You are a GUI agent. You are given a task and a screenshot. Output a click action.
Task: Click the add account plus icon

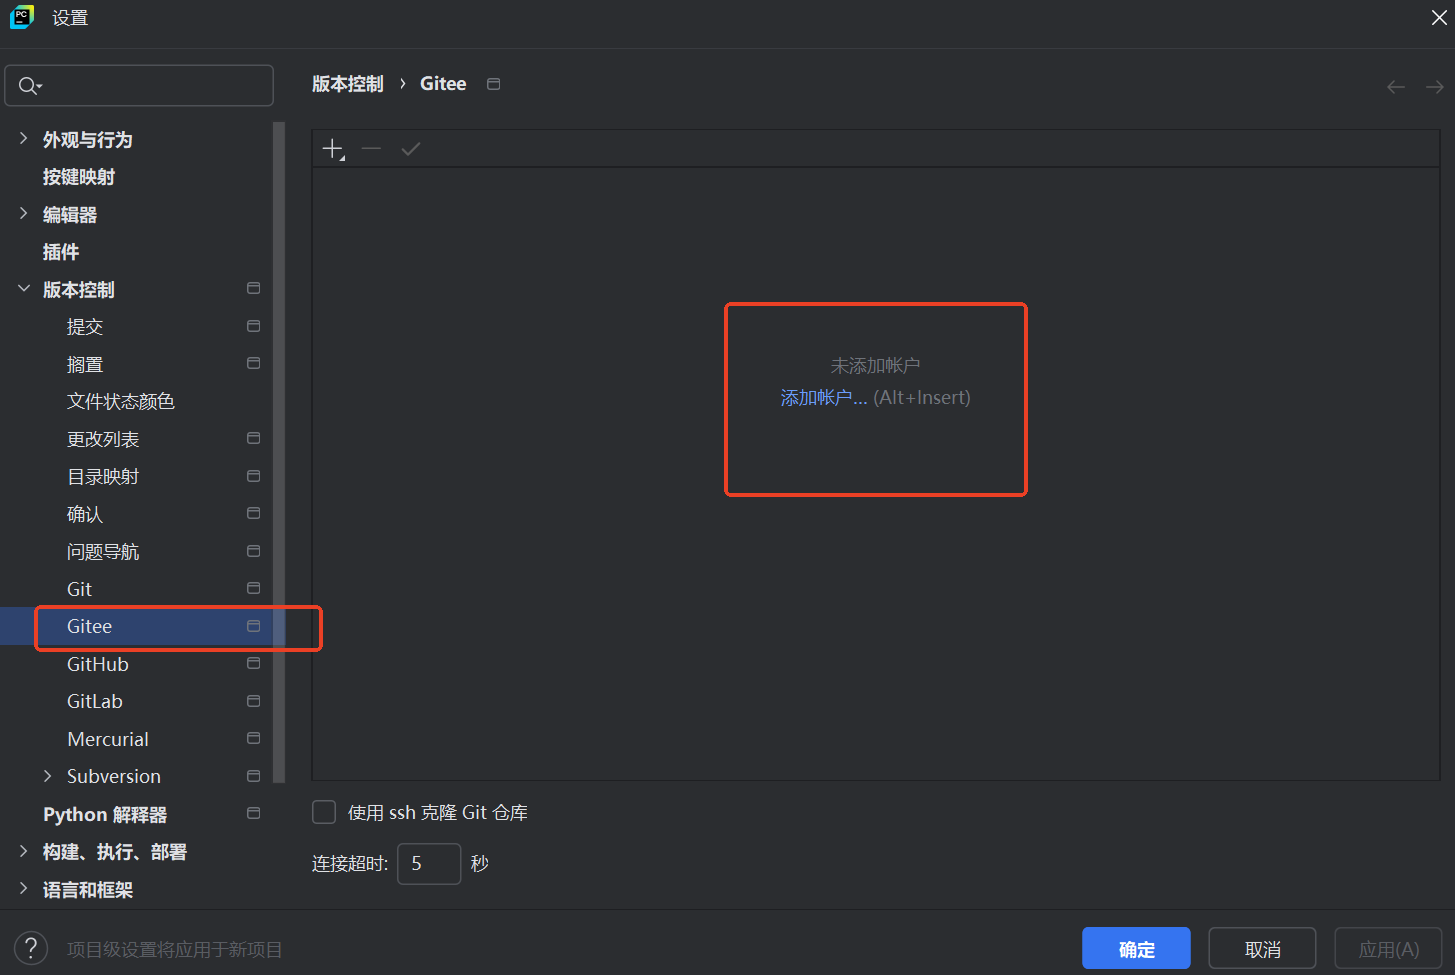[x=333, y=149]
